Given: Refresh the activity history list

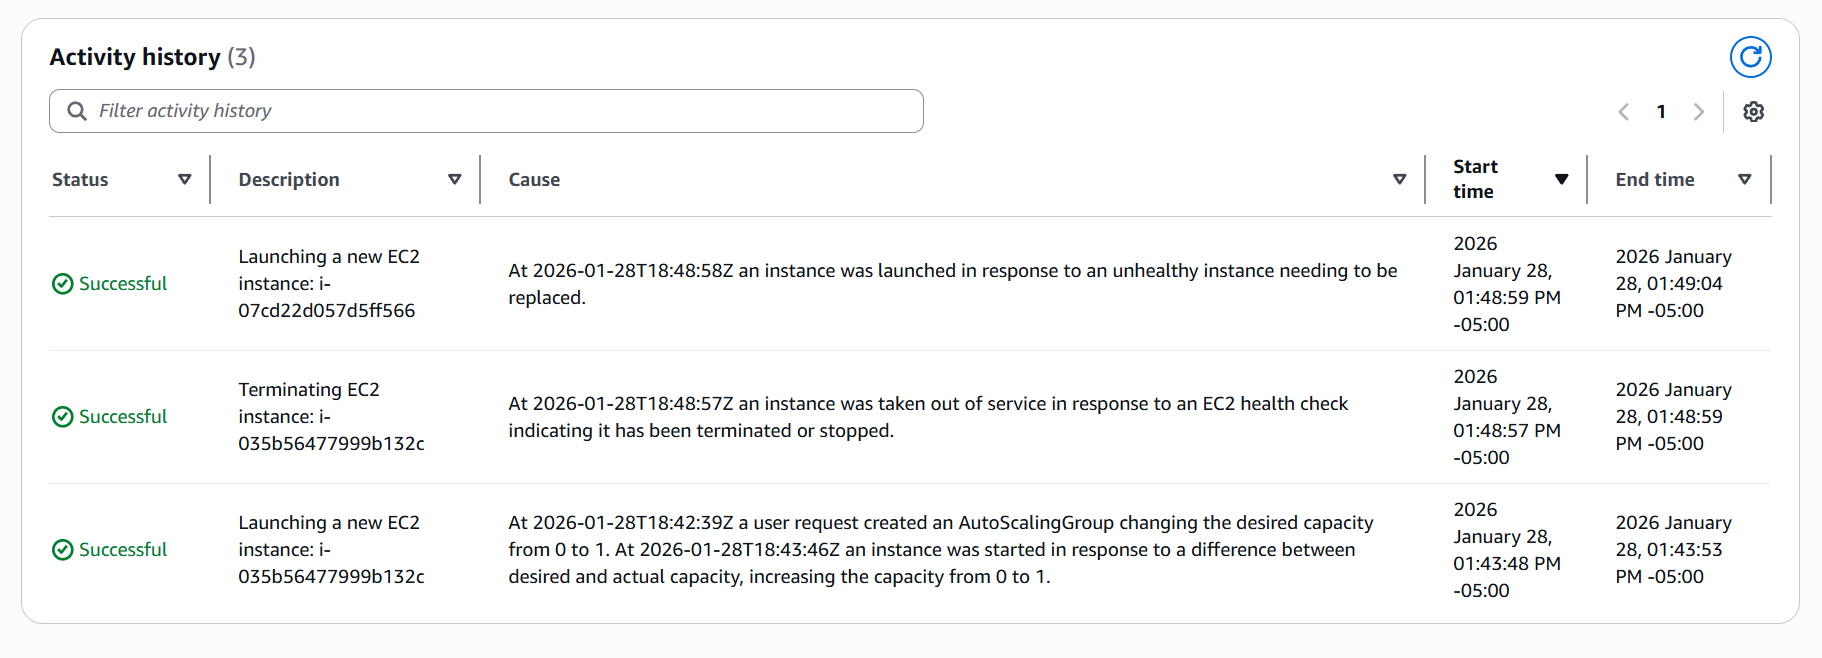Looking at the screenshot, I should pos(1750,57).
